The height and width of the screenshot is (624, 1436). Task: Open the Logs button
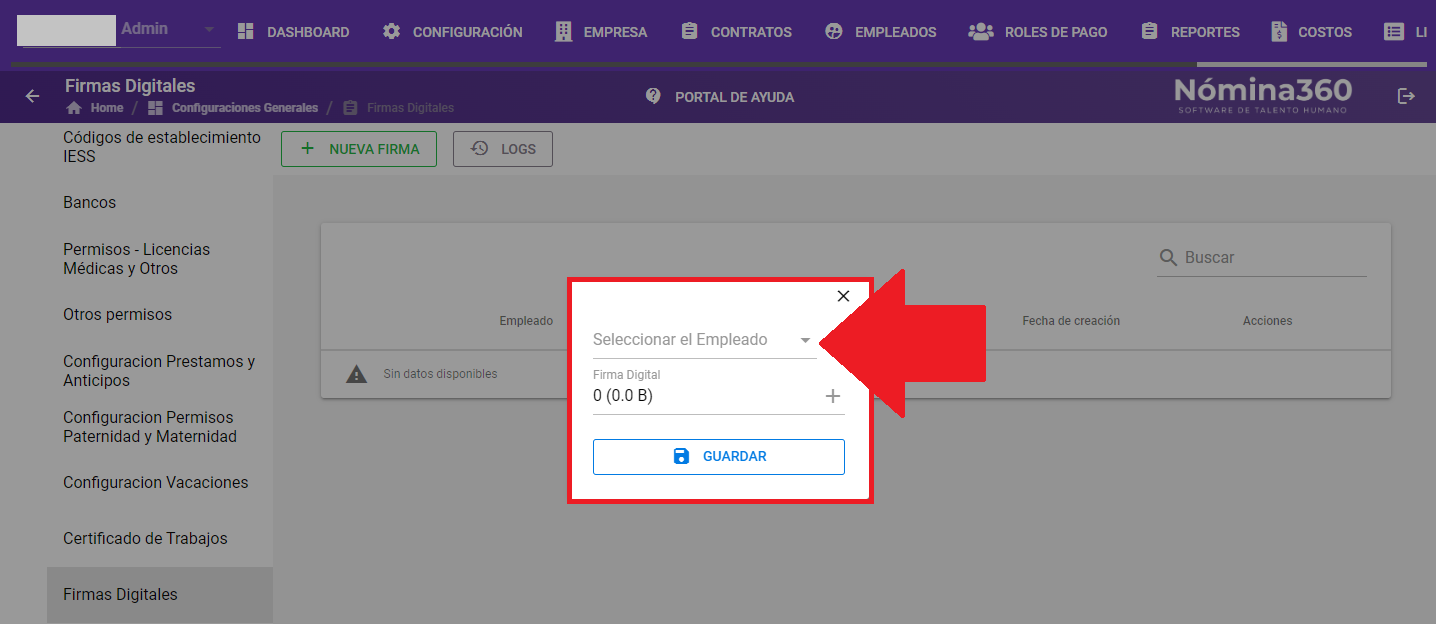(503, 149)
